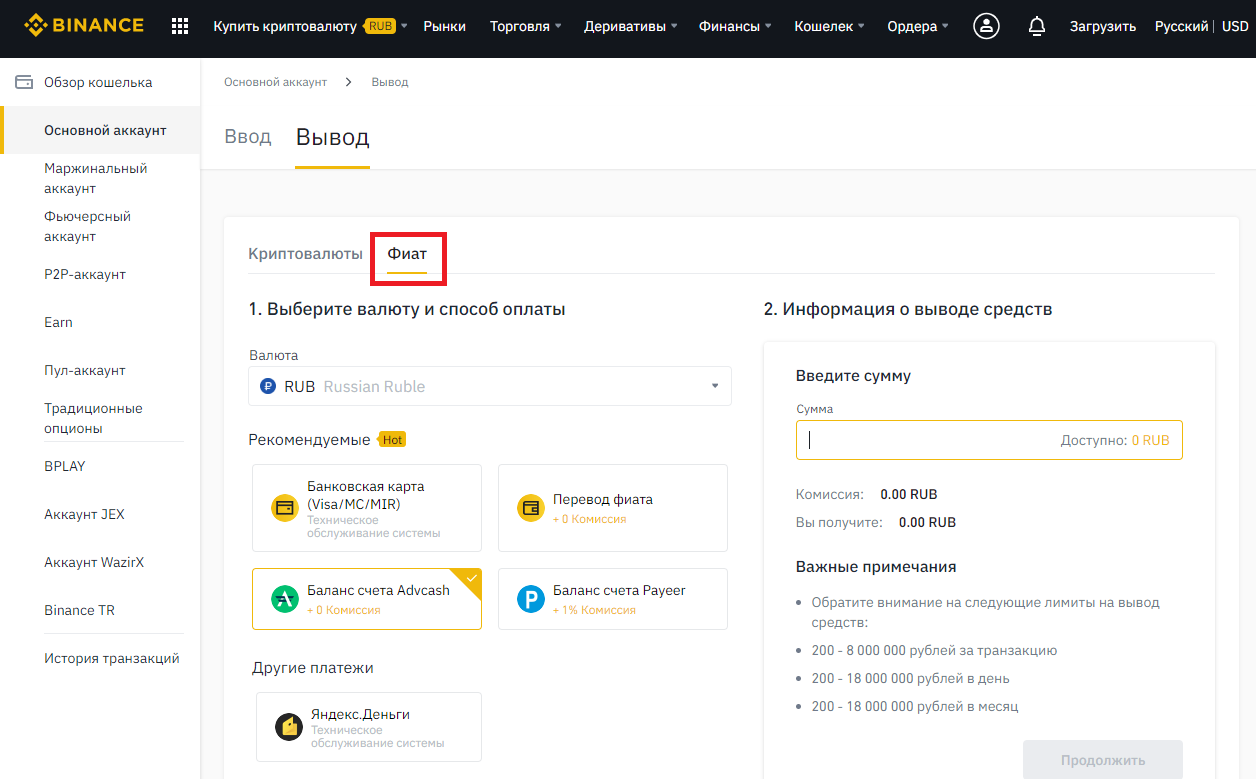Select Баланс счета Advcash option
1256x779 pixels.
point(367,599)
